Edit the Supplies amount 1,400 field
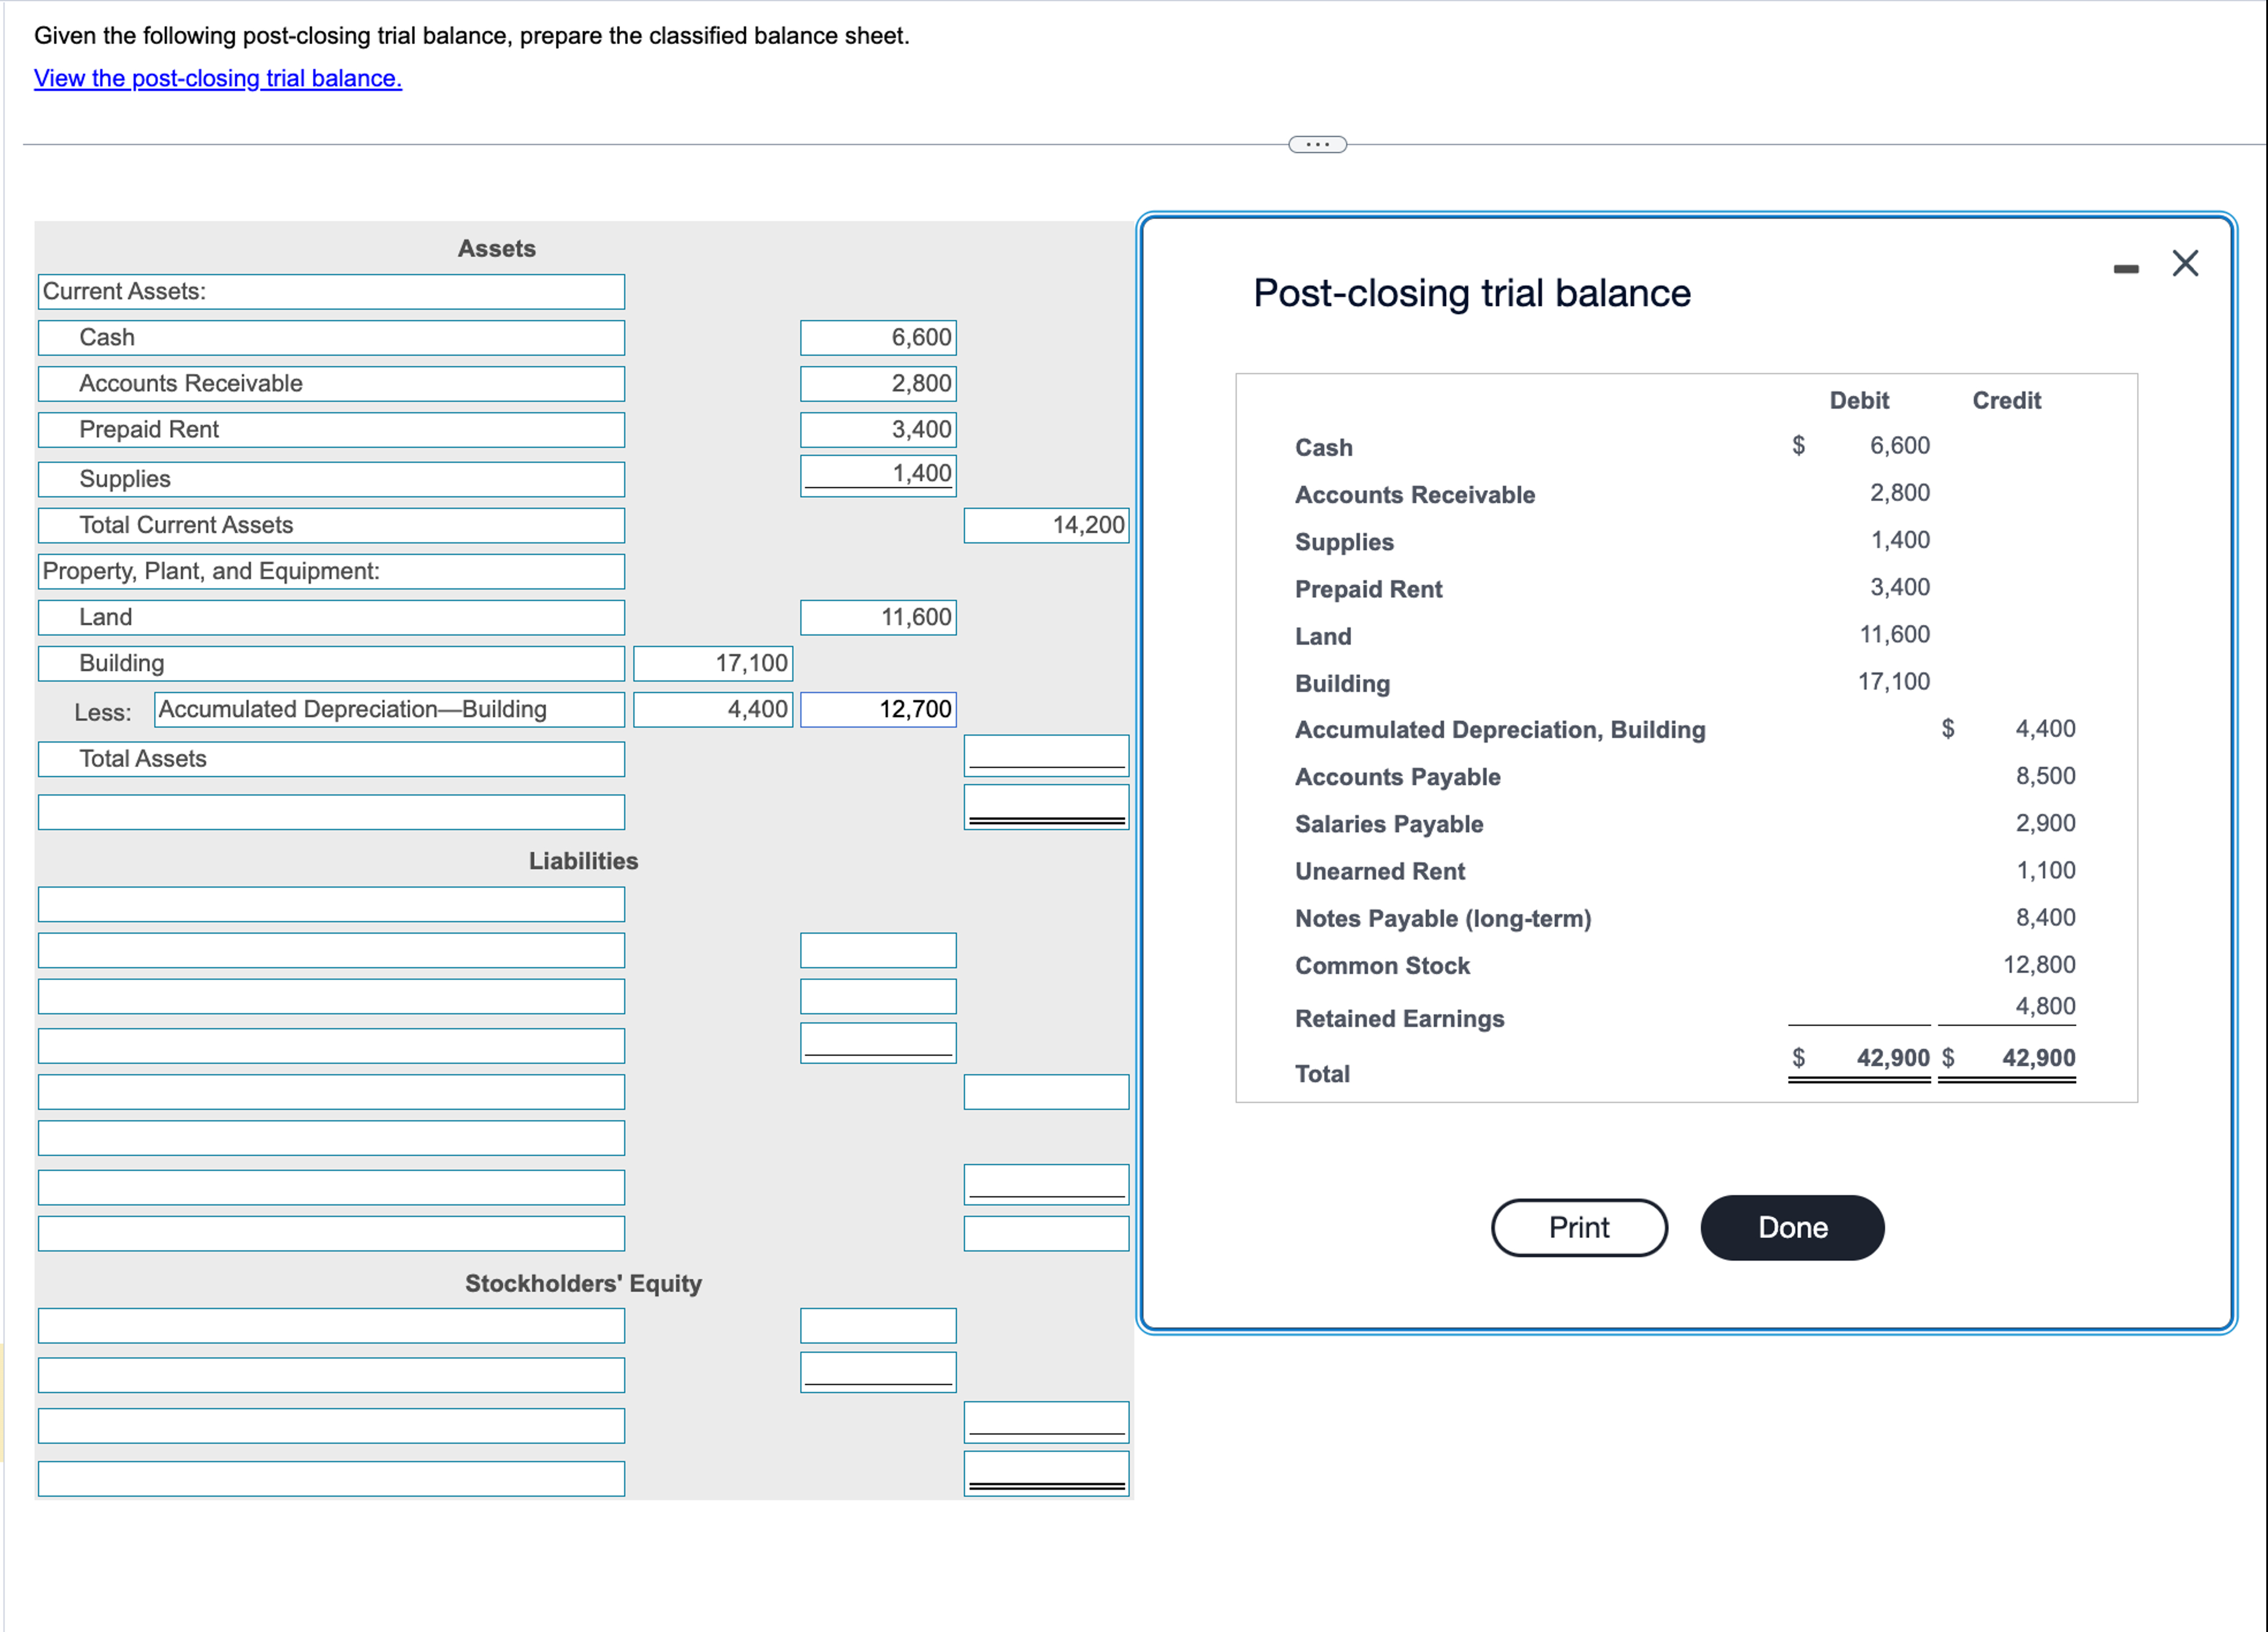 pyautogui.click(x=878, y=476)
